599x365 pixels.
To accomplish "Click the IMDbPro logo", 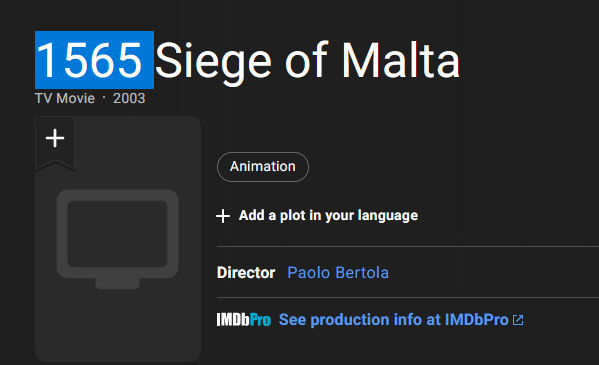I will (x=244, y=320).
